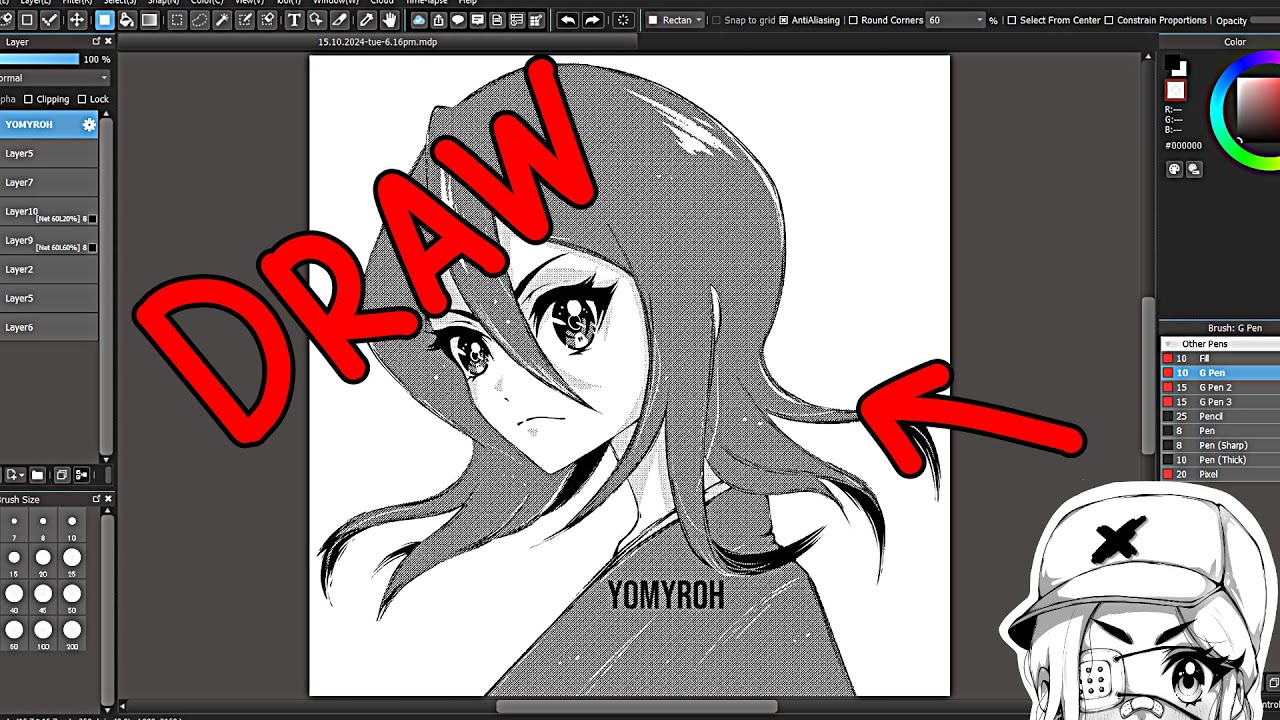
Task: Select the Eyedropper tool
Action: coord(367,20)
